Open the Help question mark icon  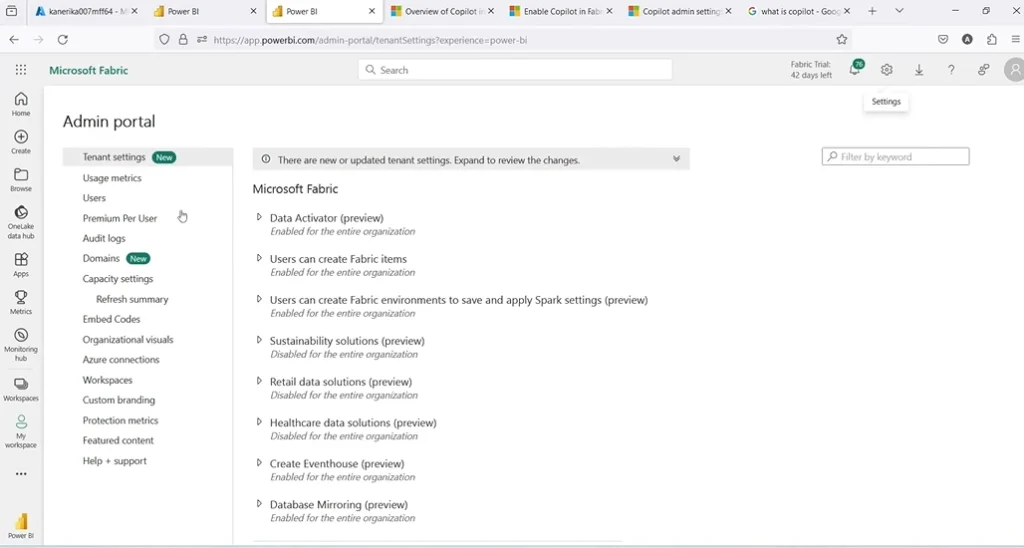(952, 70)
